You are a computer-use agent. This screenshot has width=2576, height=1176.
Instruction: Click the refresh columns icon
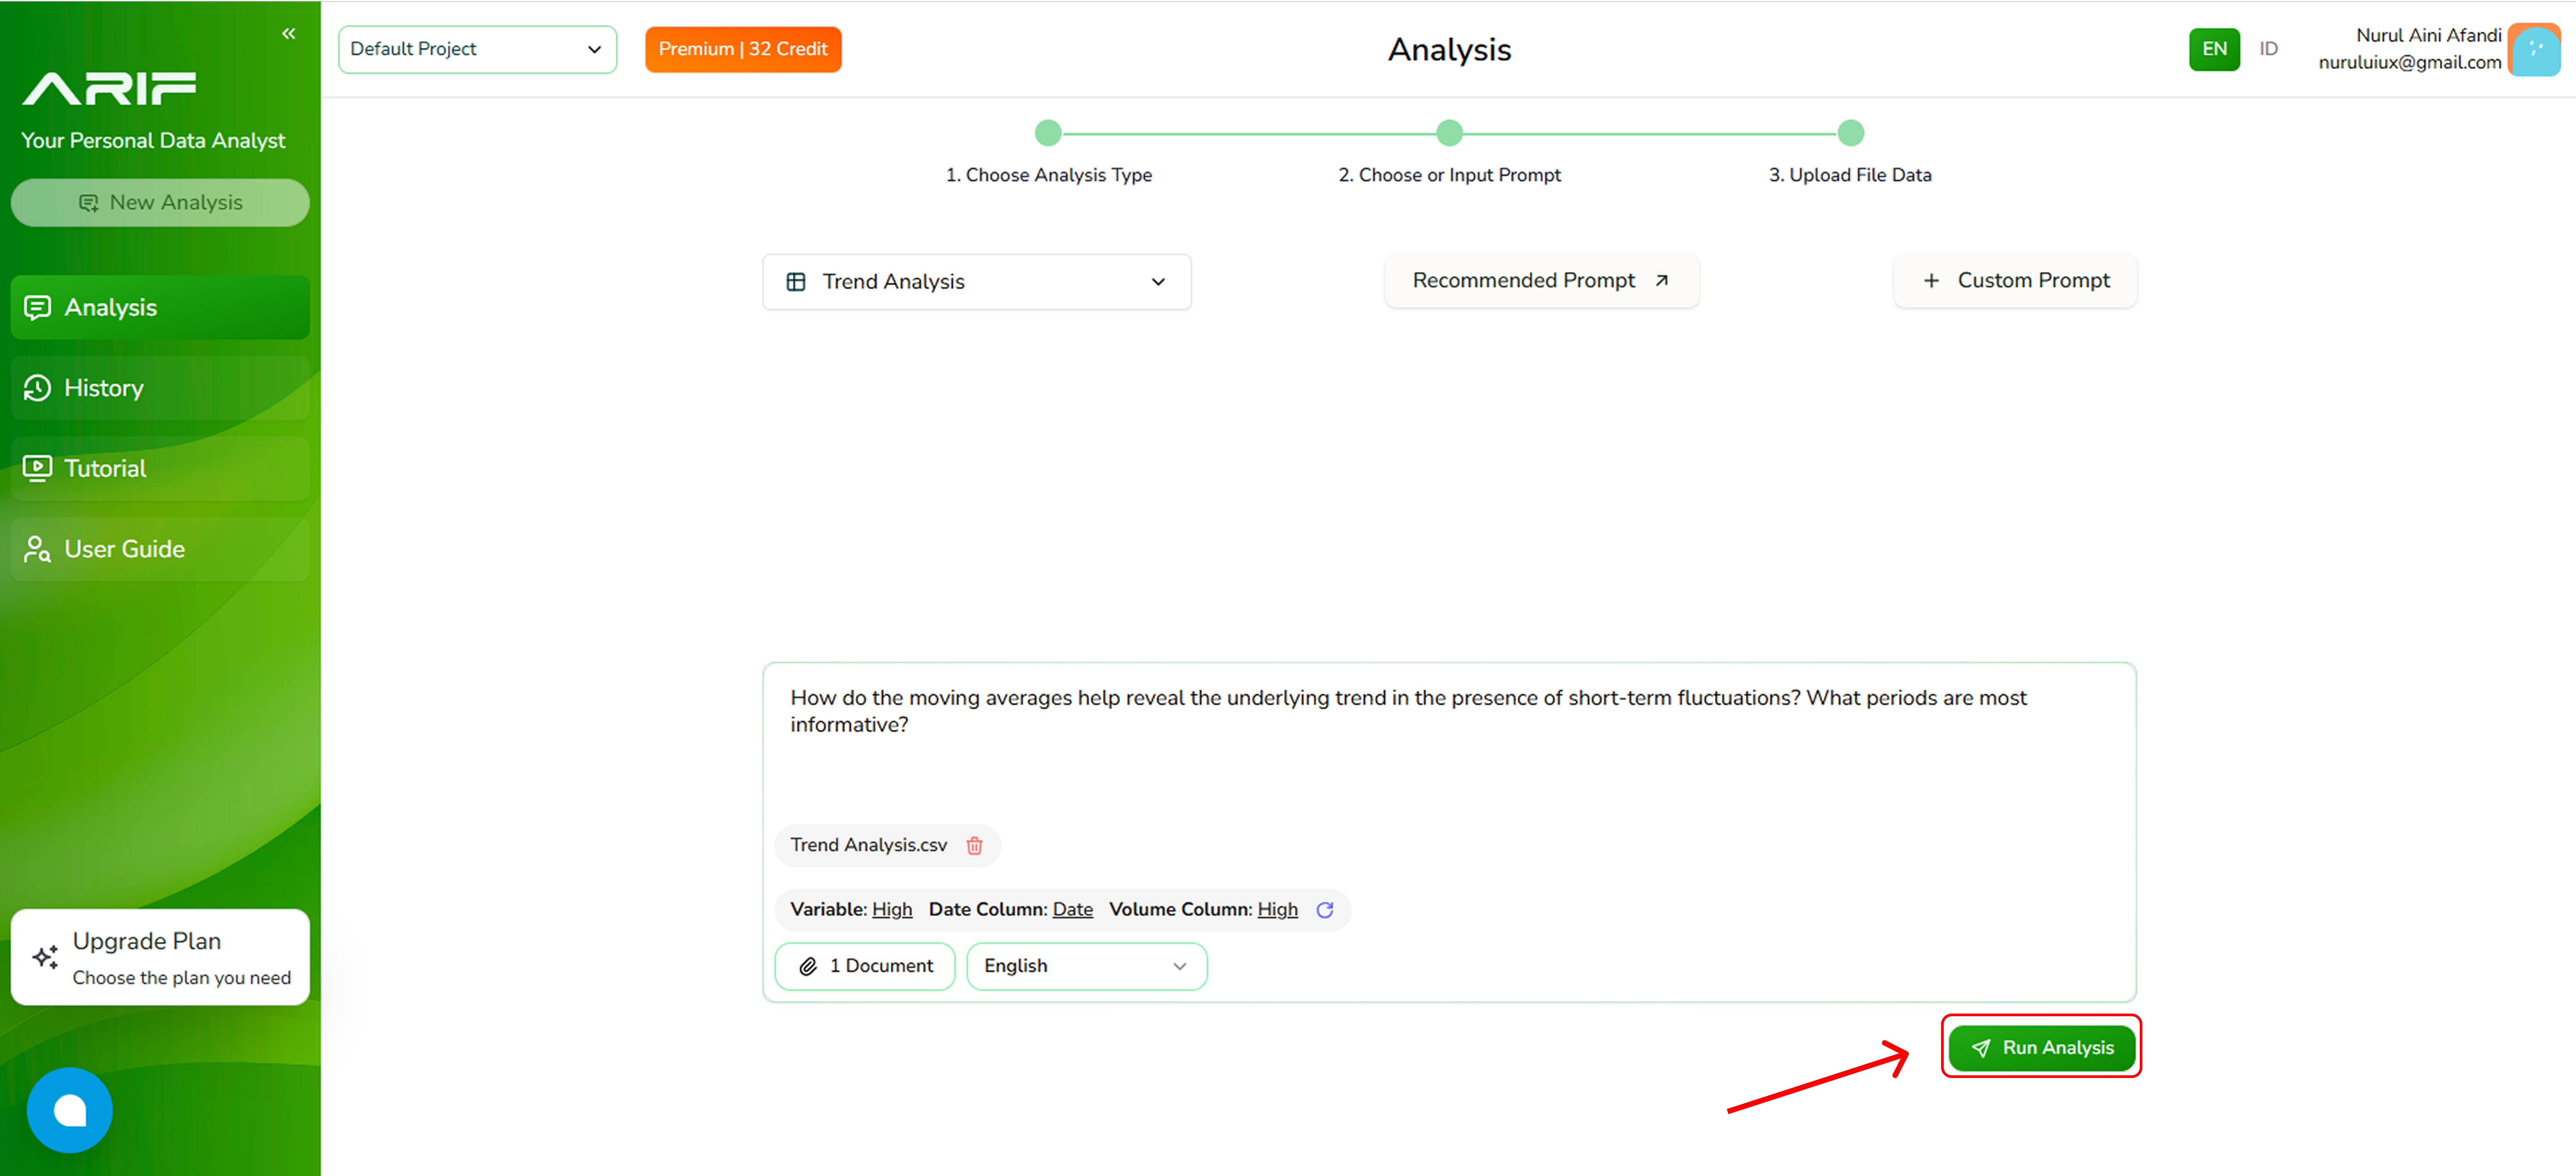point(1325,910)
